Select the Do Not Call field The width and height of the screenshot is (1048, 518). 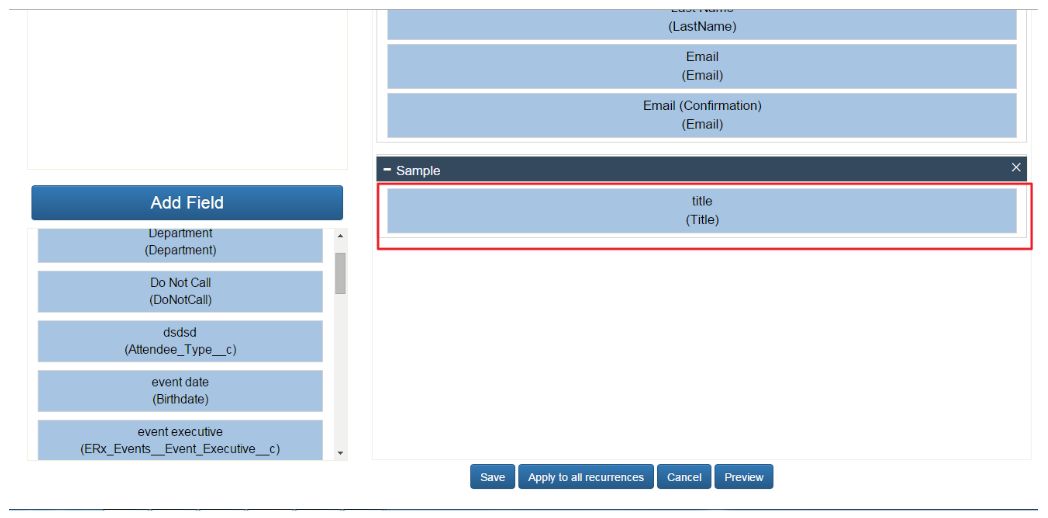point(180,291)
